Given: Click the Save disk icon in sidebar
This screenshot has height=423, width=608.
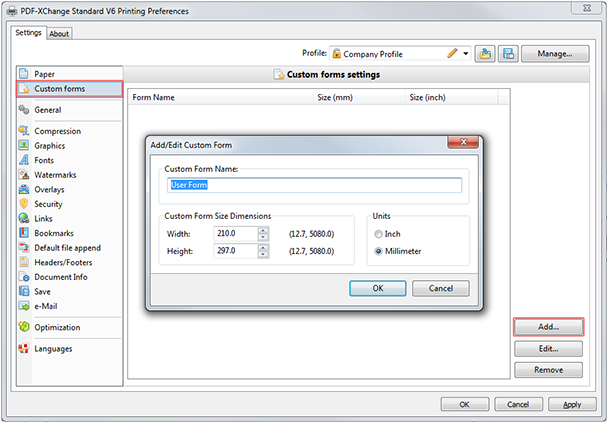Looking at the screenshot, I should point(24,291).
